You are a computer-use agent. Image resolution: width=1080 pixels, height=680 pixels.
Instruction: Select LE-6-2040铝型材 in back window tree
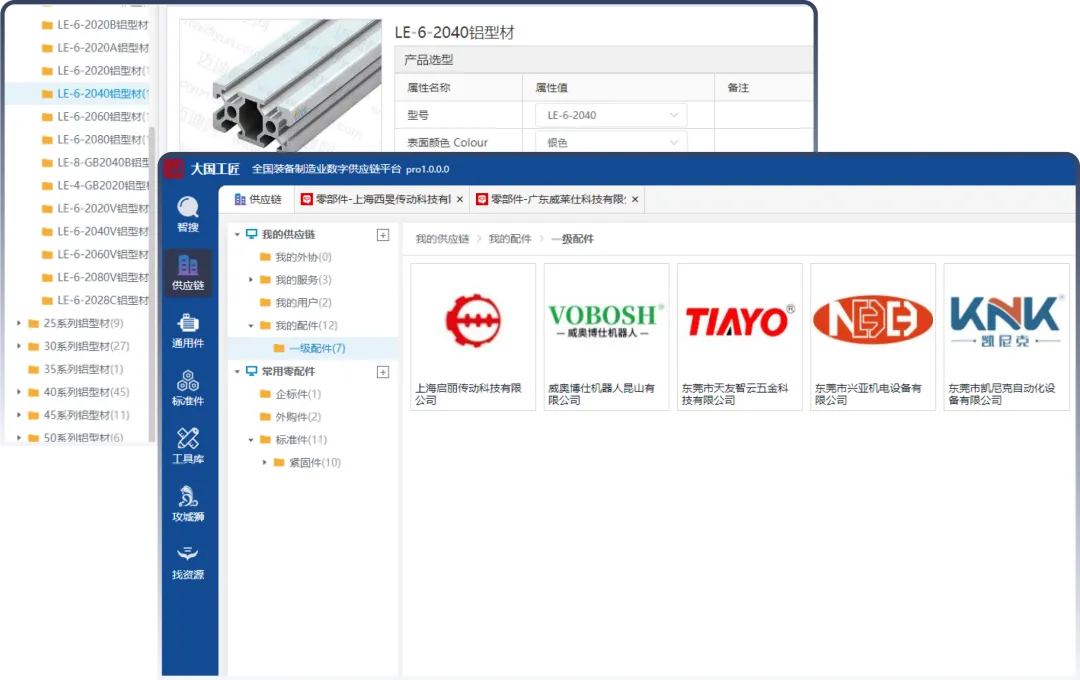coord(78,94)
